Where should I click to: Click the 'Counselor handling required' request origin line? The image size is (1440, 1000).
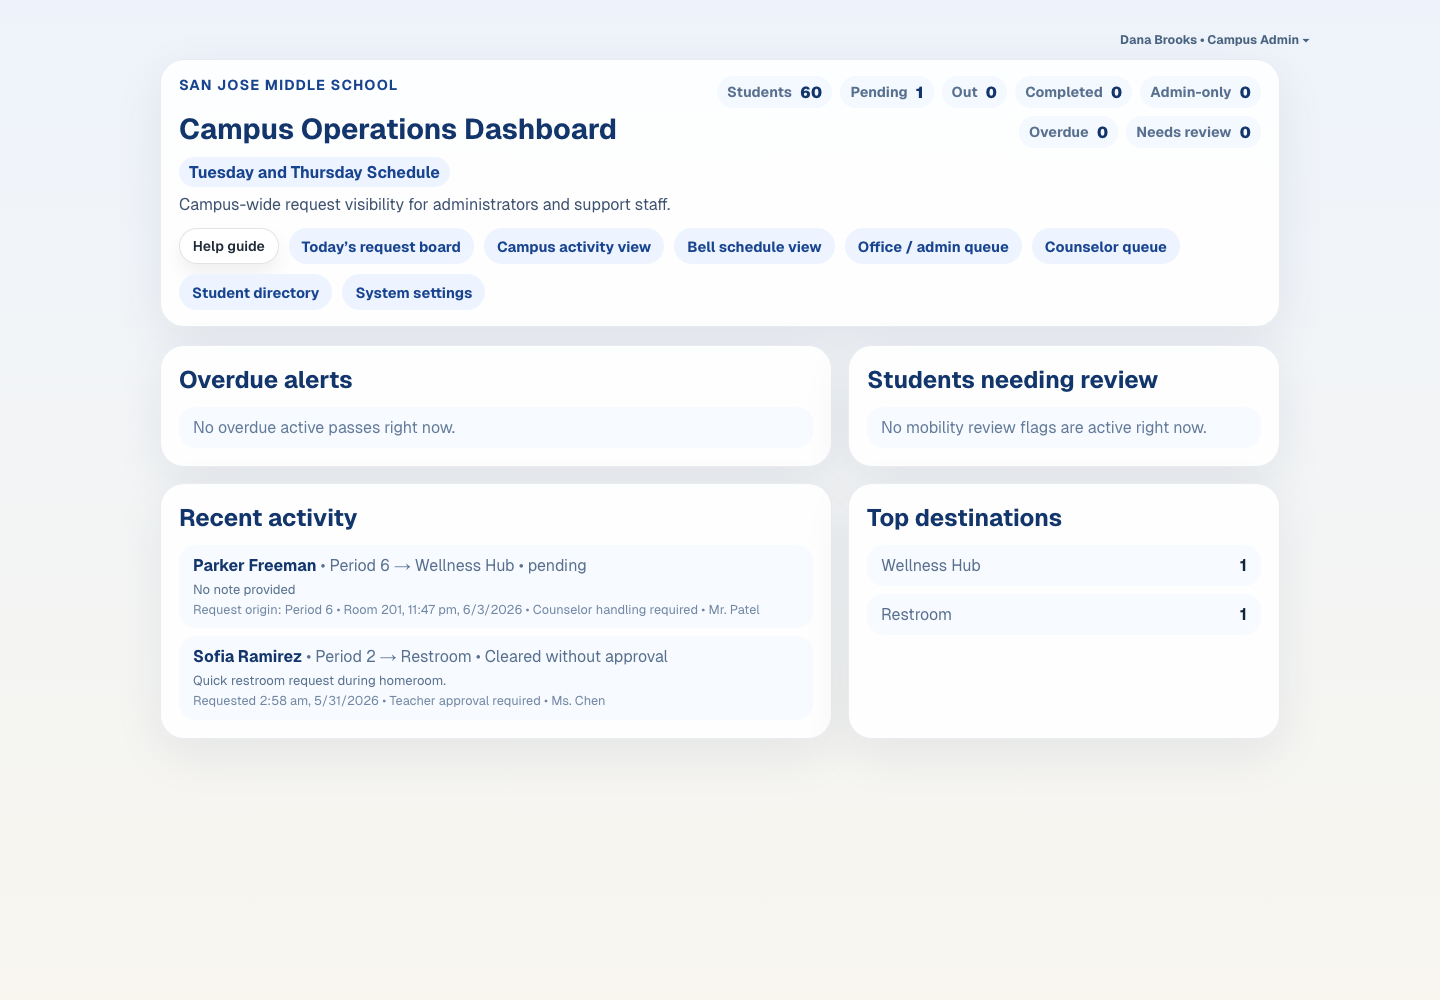point(476,610)
